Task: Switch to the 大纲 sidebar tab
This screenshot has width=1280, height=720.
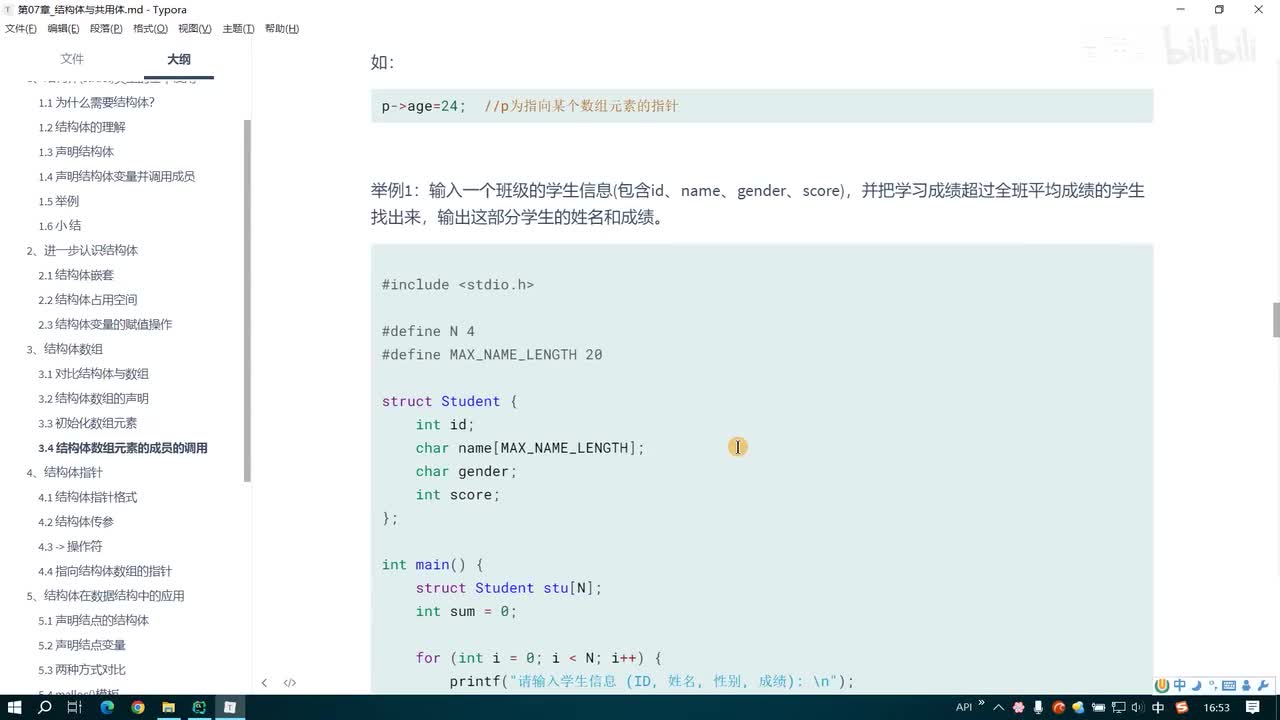Action: (179, 59)
